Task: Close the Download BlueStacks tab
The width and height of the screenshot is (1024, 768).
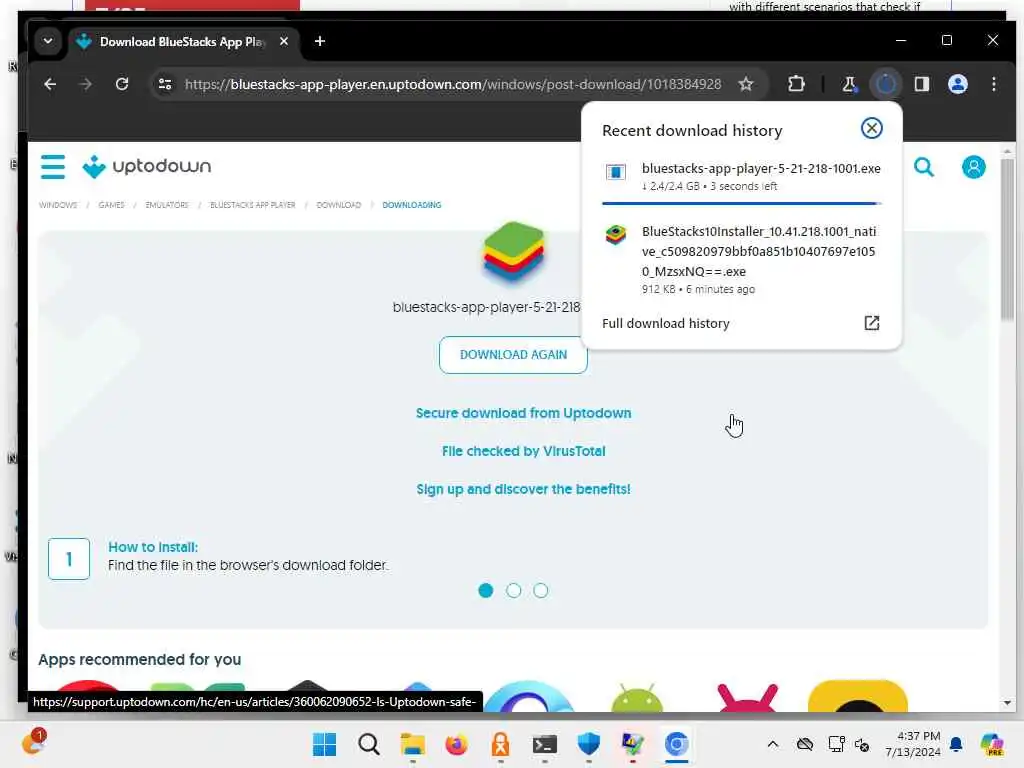Action: (284, 41)
